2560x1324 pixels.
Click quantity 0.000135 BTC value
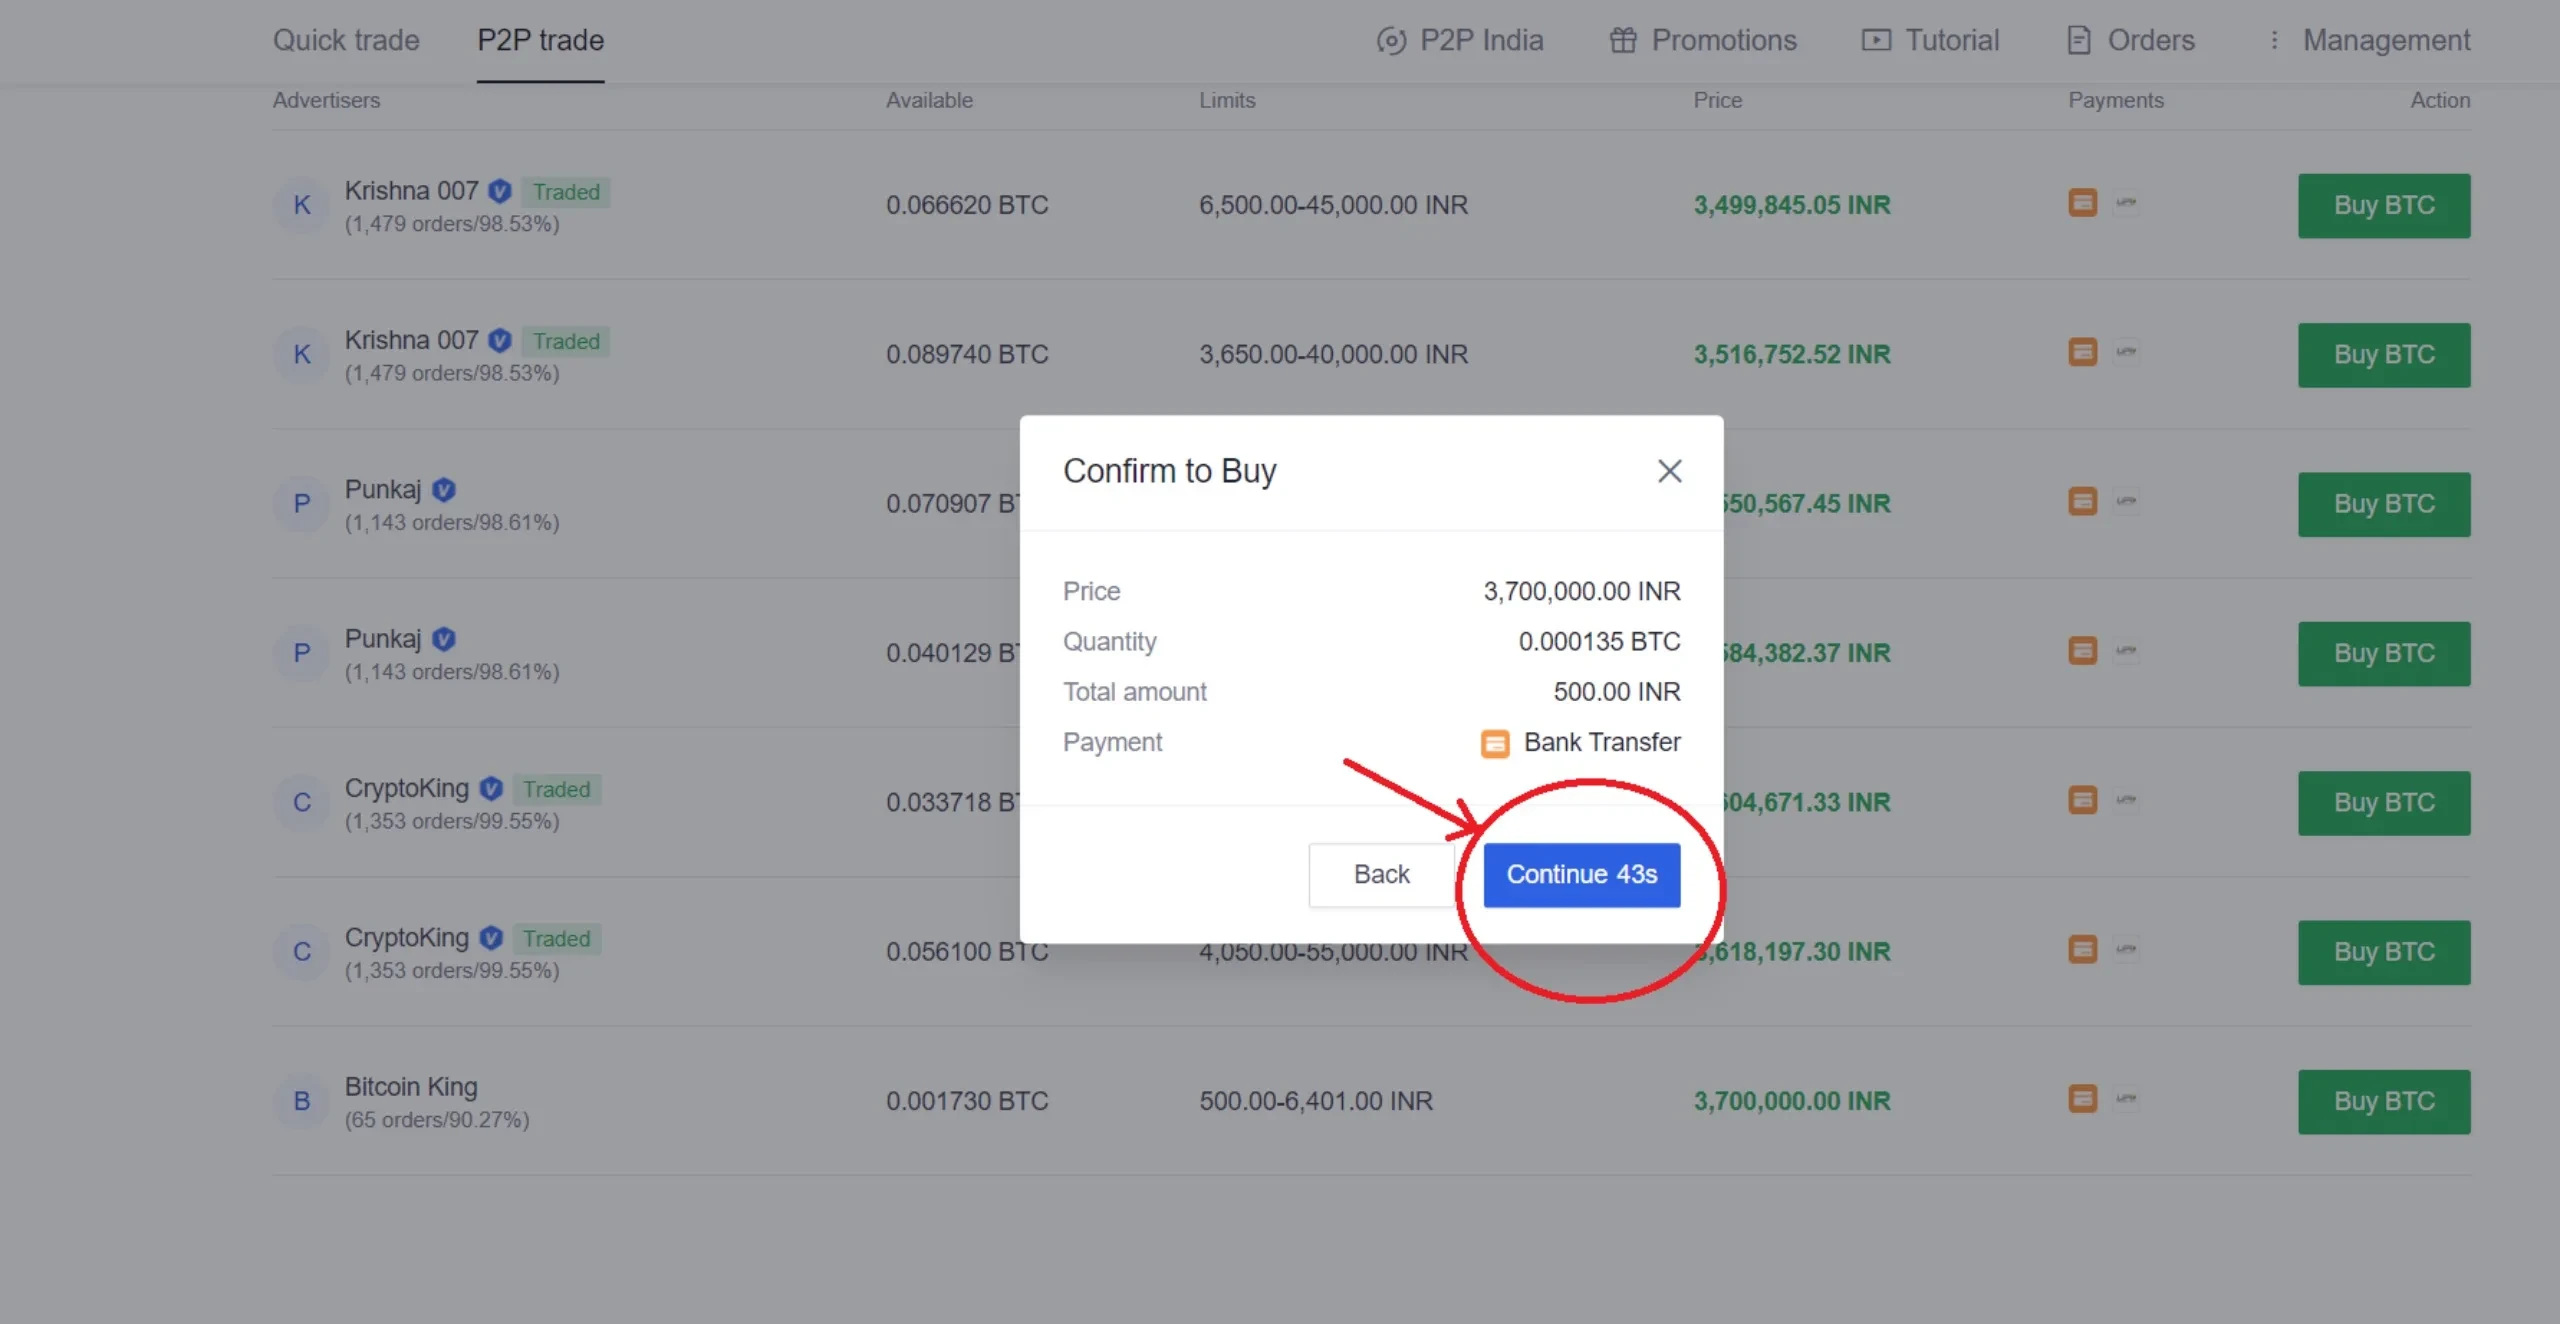pyautogui.click(x=1599, y=641)
